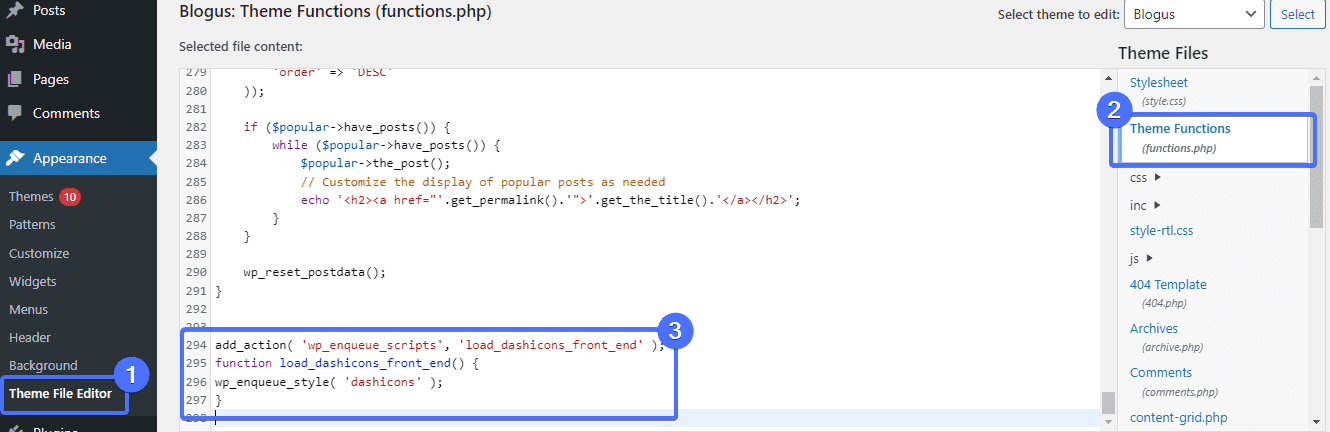
Task: Click the Comments bubble icon
Action: tap(15, 113)
